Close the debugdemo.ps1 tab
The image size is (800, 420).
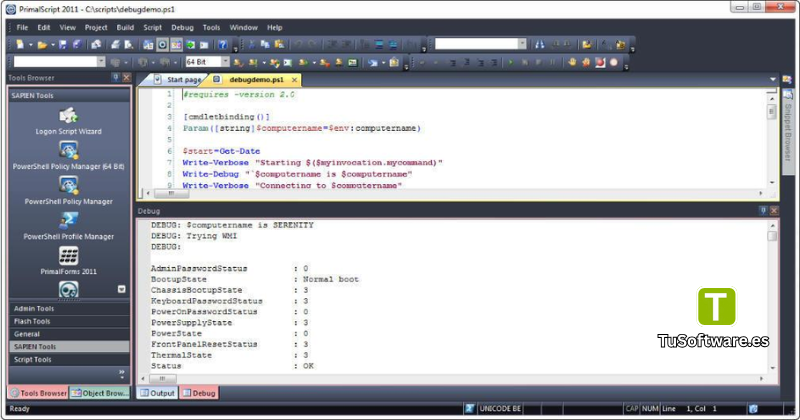point(294,80)
